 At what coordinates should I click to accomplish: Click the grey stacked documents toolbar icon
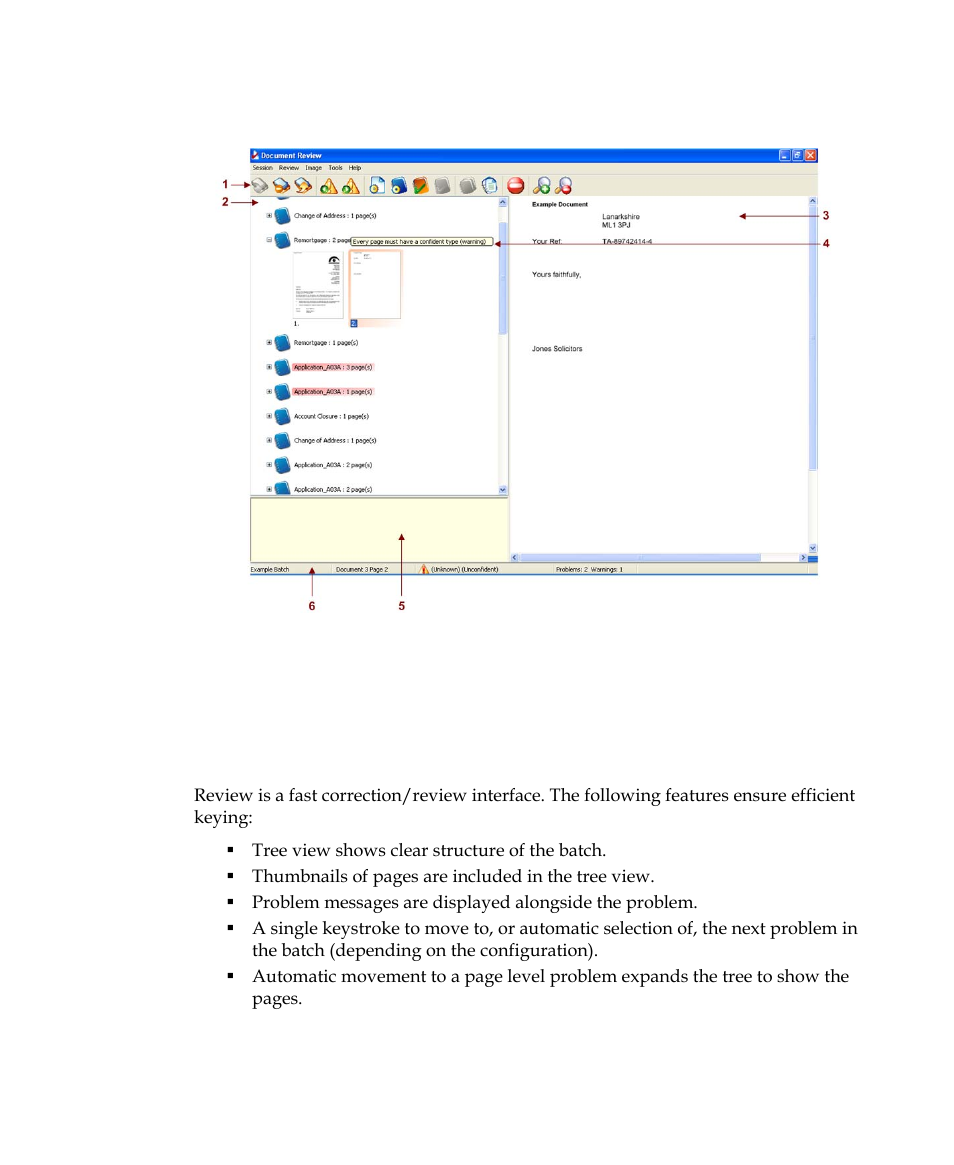(467, 186)
